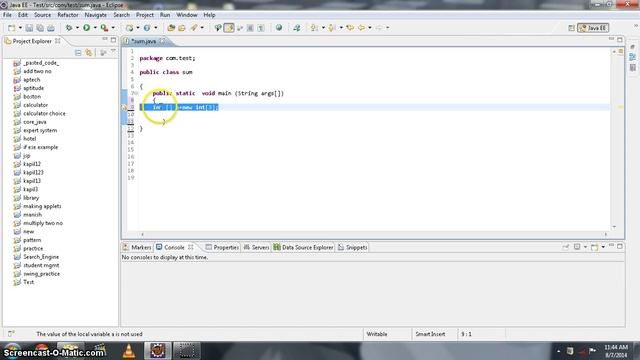
Task: Switch to the Data Source Explorer tab
Action: click(x=303, y=247)
